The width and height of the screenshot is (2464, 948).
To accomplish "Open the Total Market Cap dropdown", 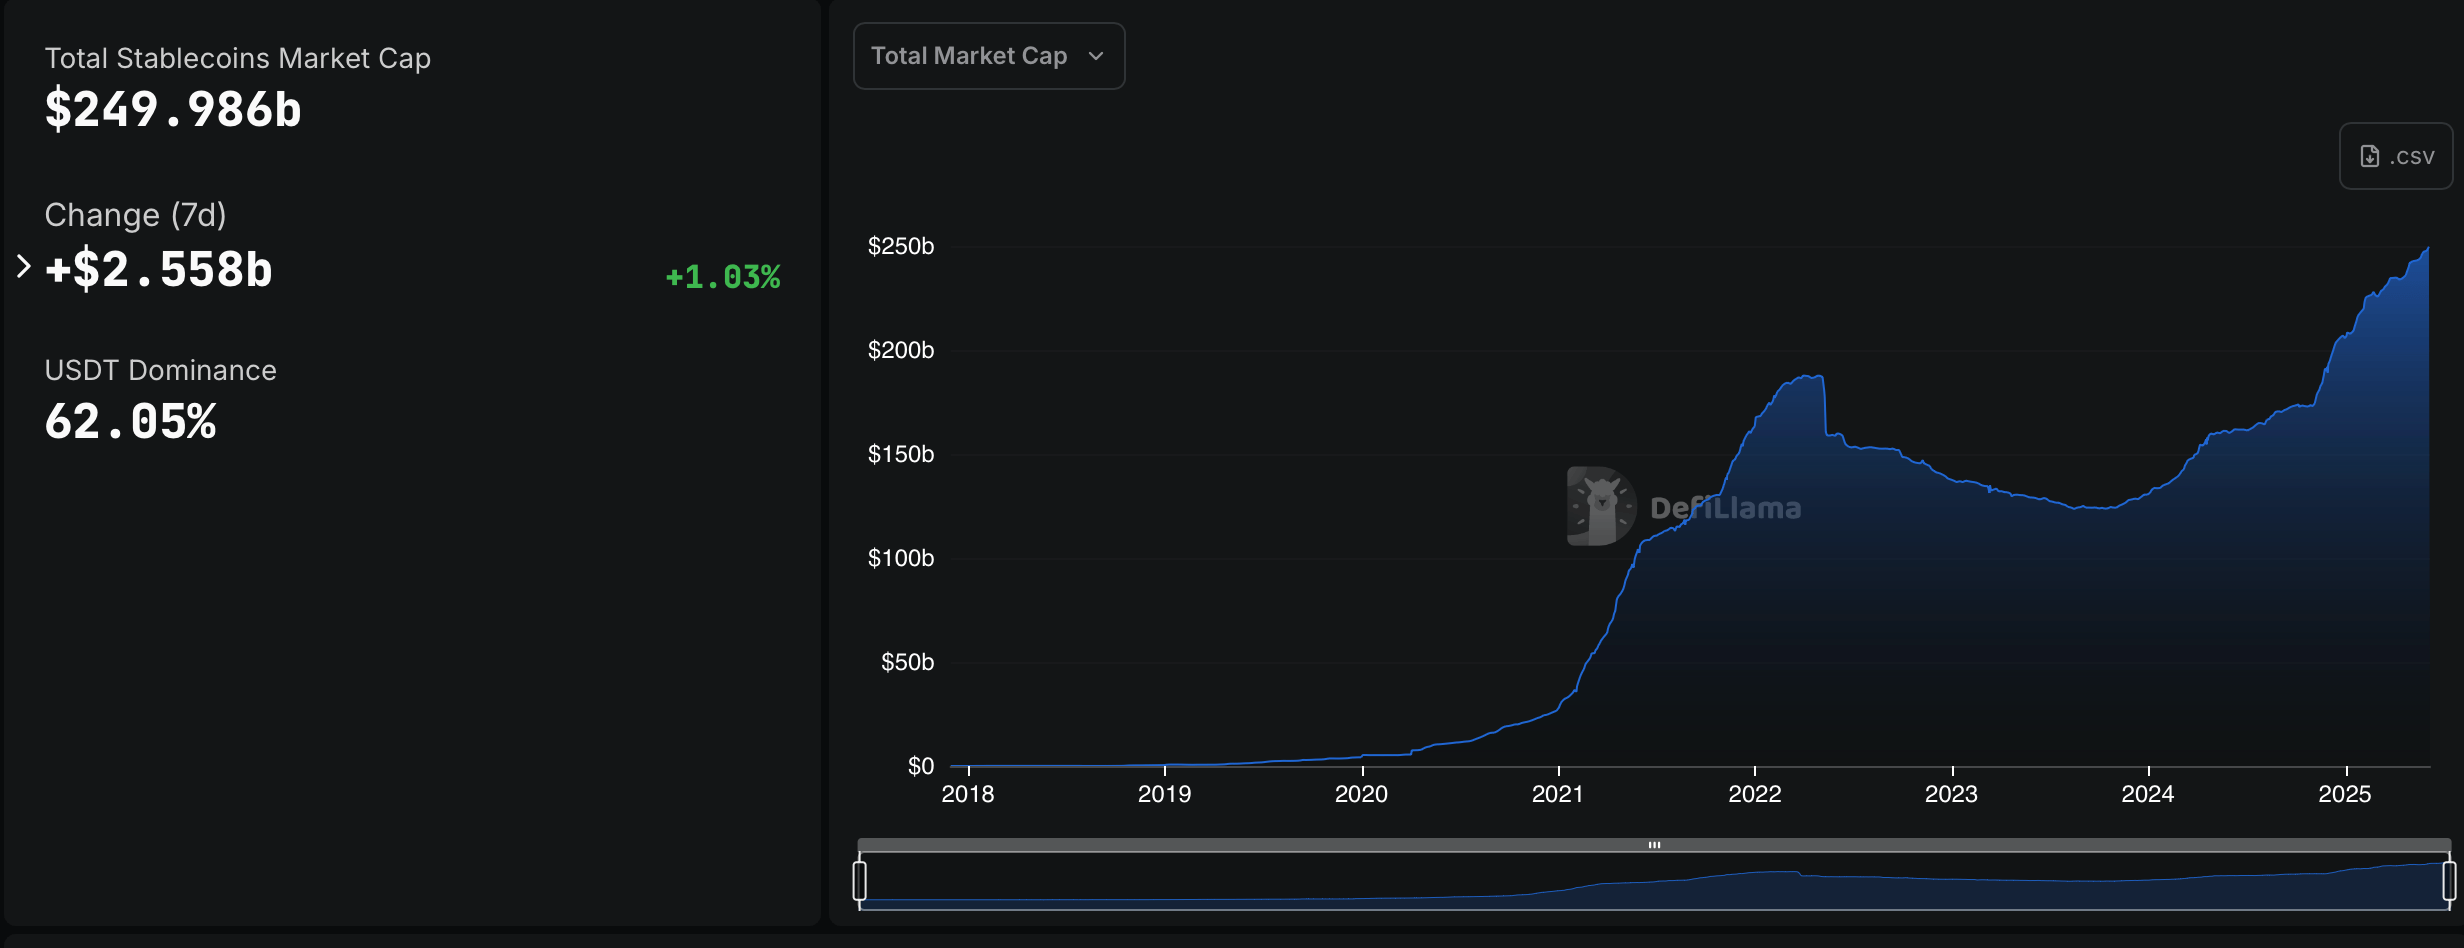I will (x=988, y=56).
